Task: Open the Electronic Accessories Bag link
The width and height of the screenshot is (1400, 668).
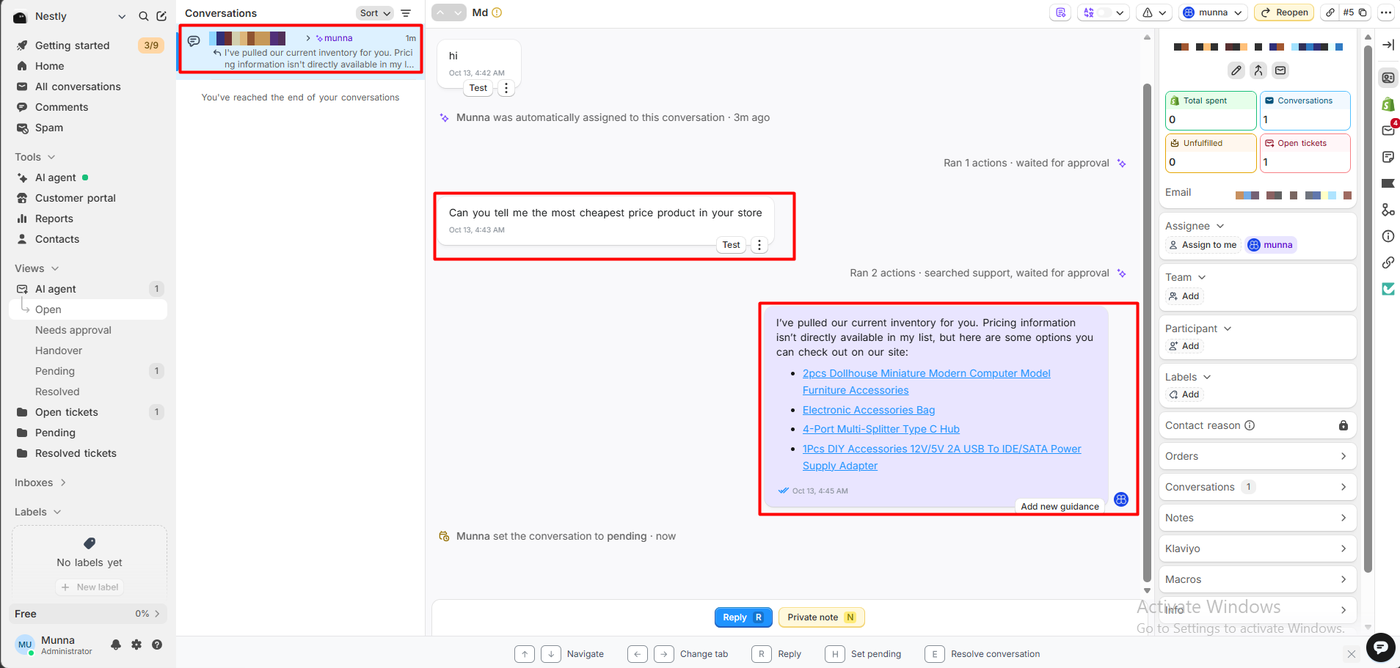Action: coord(868,410)
